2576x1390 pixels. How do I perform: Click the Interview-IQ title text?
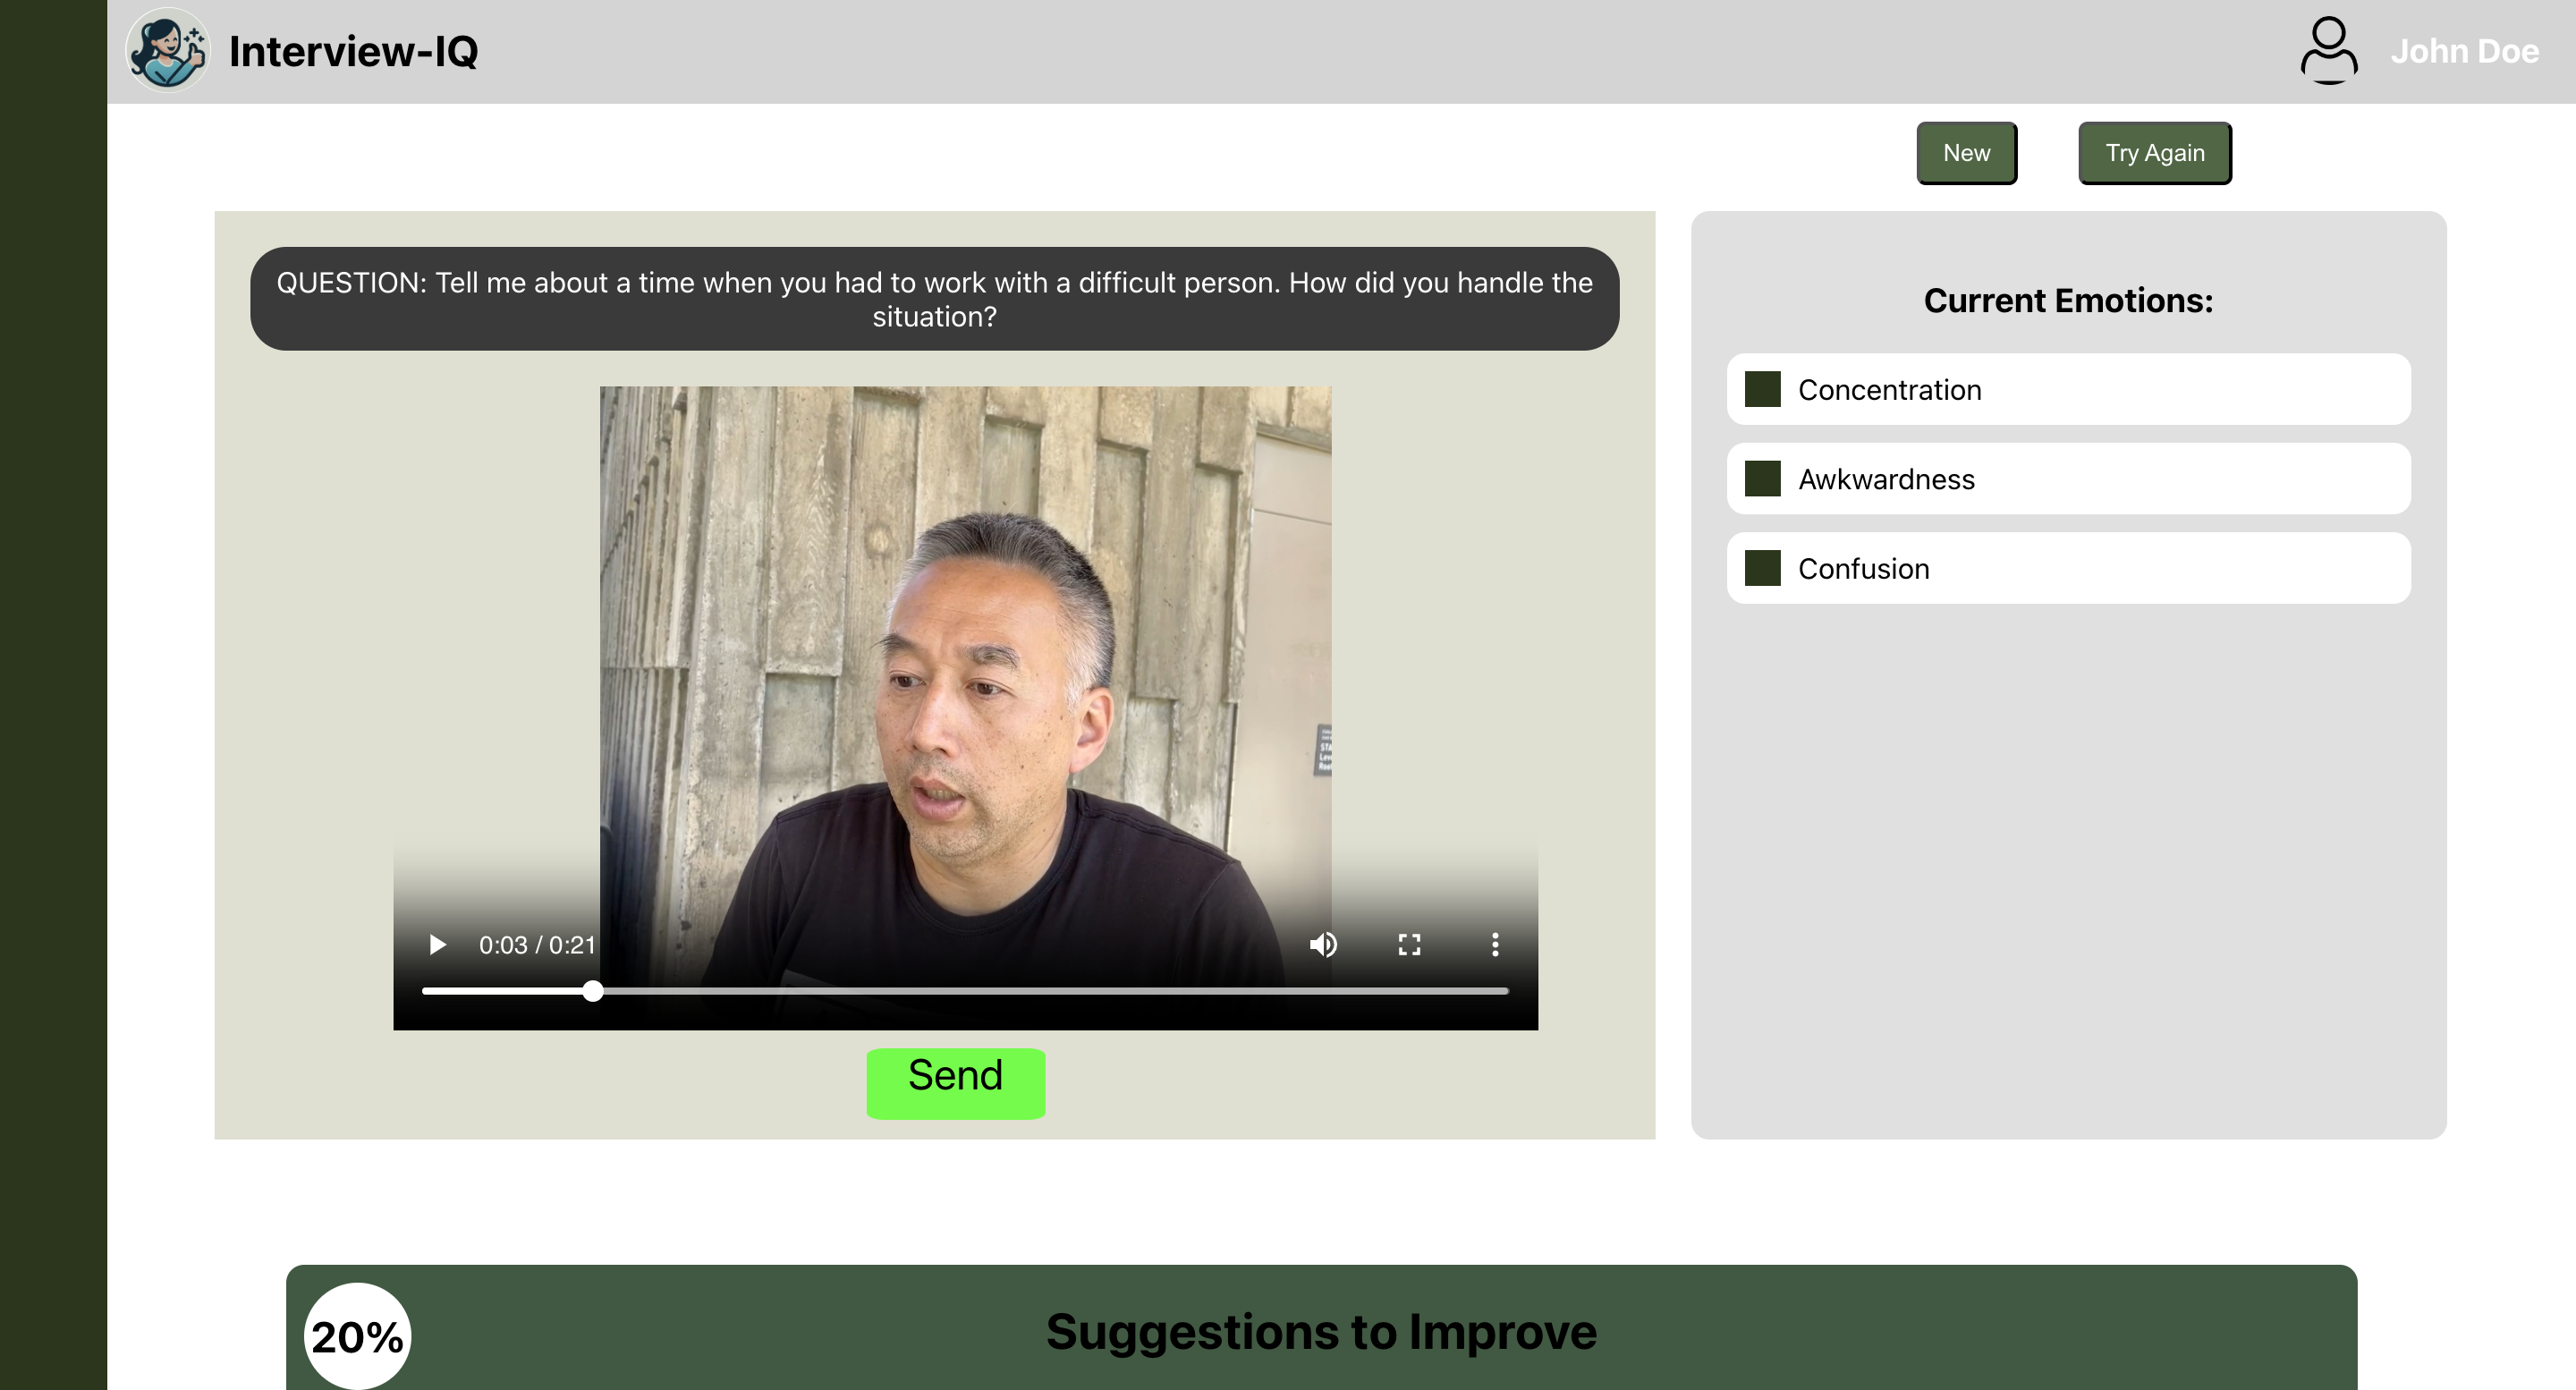pos(353,51)
